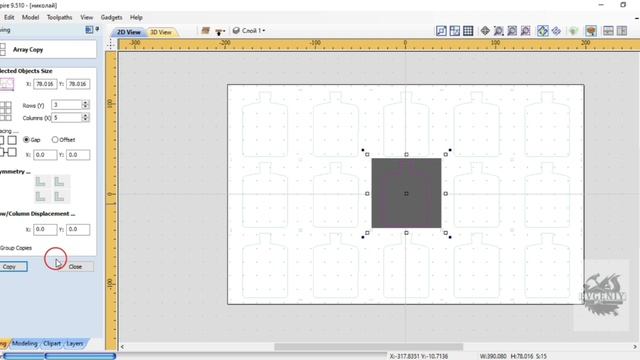The width and height of the screenshot is (640, 360).
Task: Click the center handle of the selected square
Action: (x=406, y=193)
